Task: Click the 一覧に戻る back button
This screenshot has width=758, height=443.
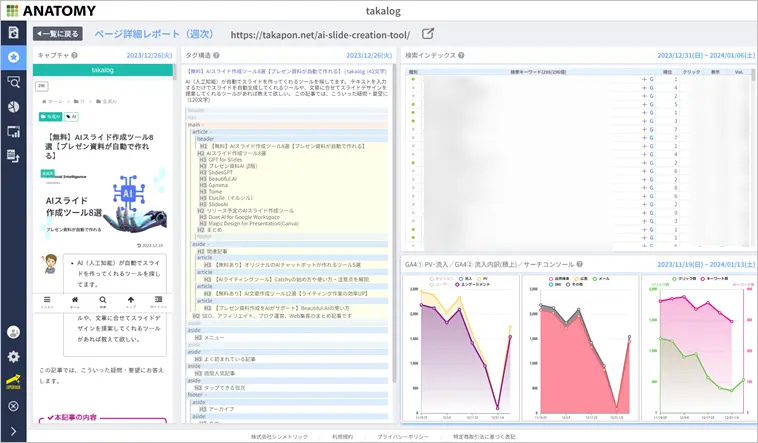Action: [58, 34]
